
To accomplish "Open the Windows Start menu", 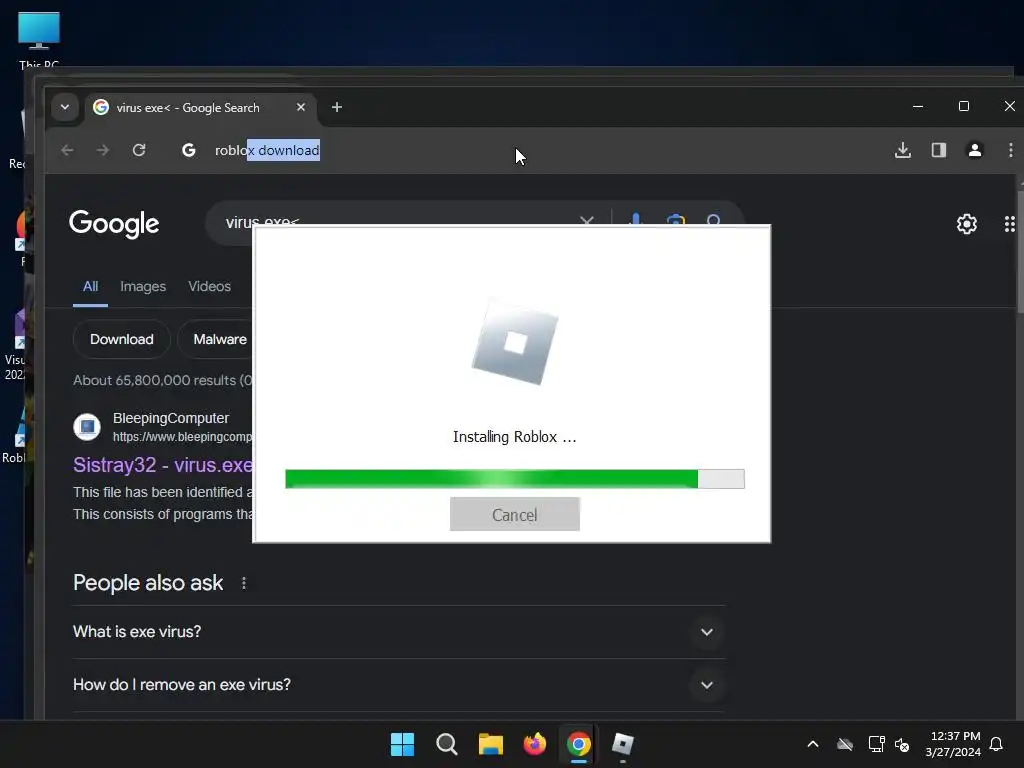I will (x=402, y=744).
